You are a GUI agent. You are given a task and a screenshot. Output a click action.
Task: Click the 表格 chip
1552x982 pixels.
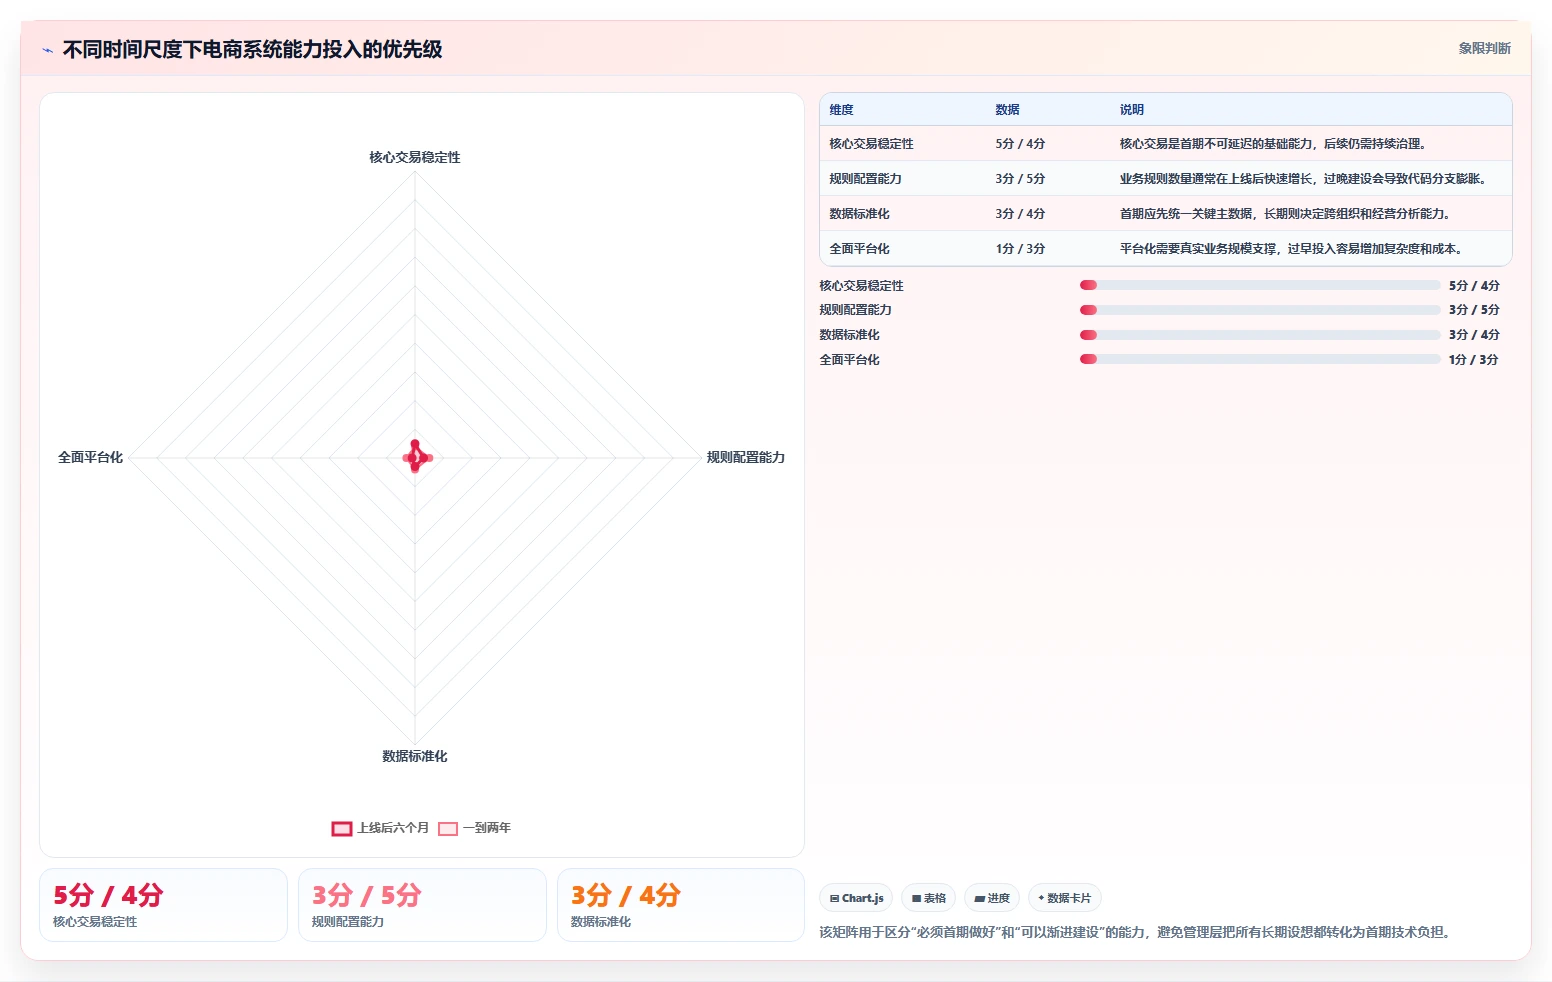pos(928,898)
